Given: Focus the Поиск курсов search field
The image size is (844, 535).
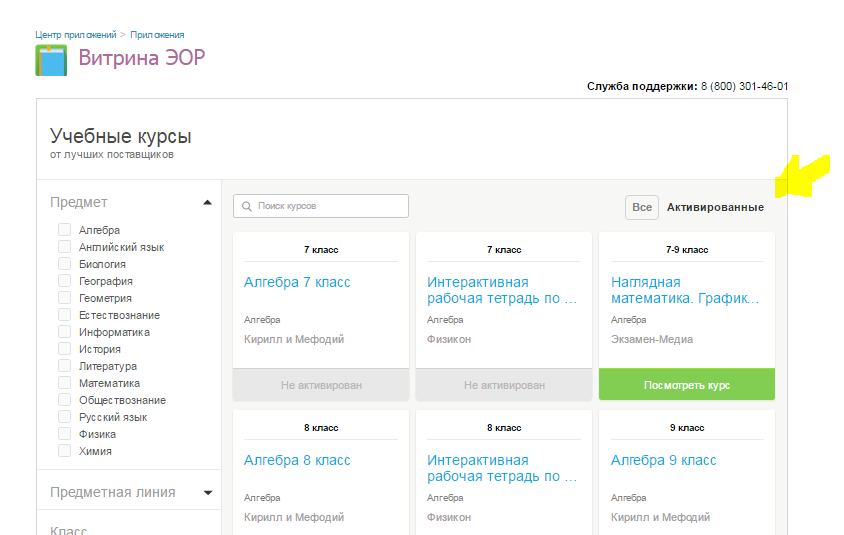Looking at the screenshot, I should [321, 206].
